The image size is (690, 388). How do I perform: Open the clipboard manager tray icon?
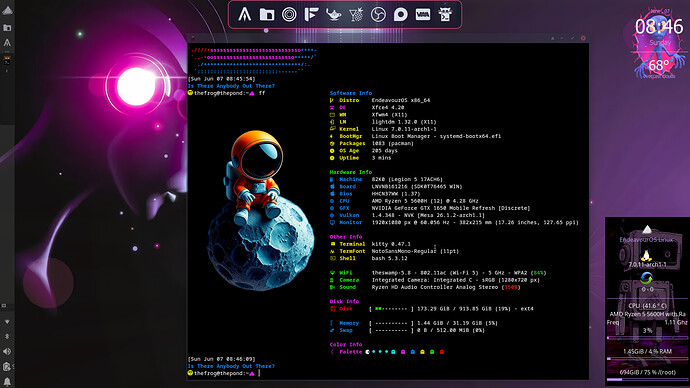click(x=7, y=366)
